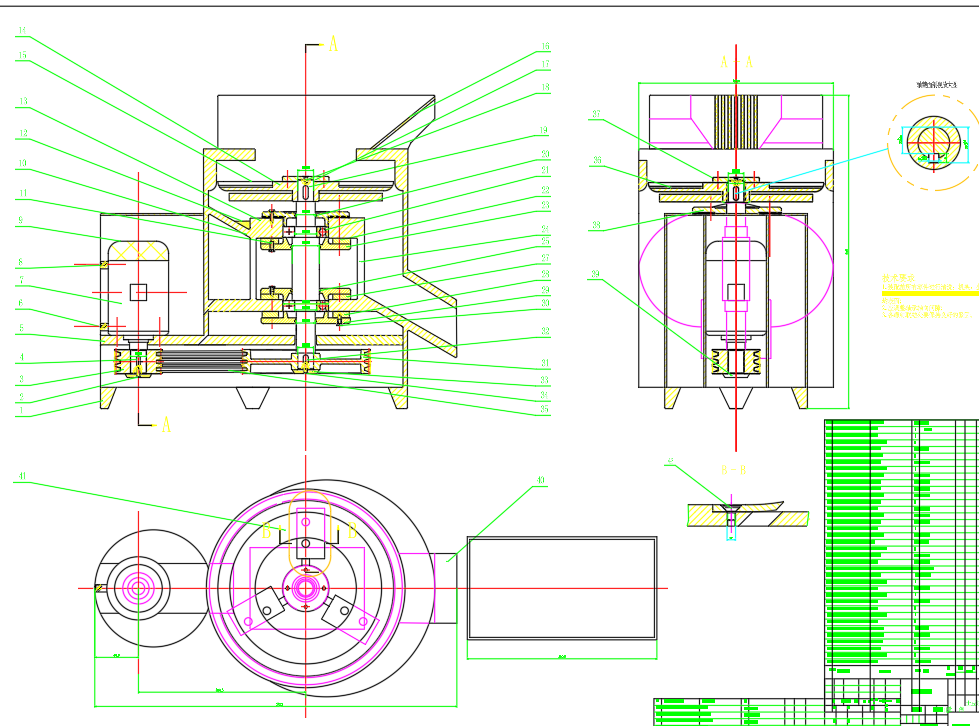Click the part number 29 callout label
This screenshot has width=979, height=726.
tap(545, 290)
